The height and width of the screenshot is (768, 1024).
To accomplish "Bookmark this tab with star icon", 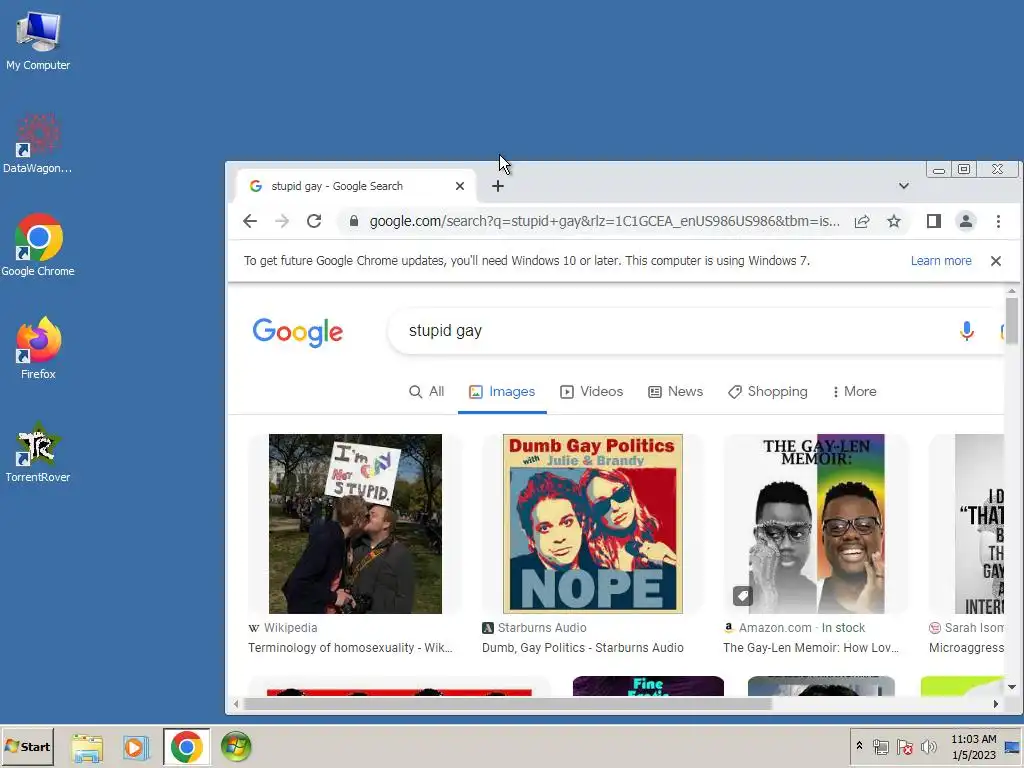I will click(894, 221).
